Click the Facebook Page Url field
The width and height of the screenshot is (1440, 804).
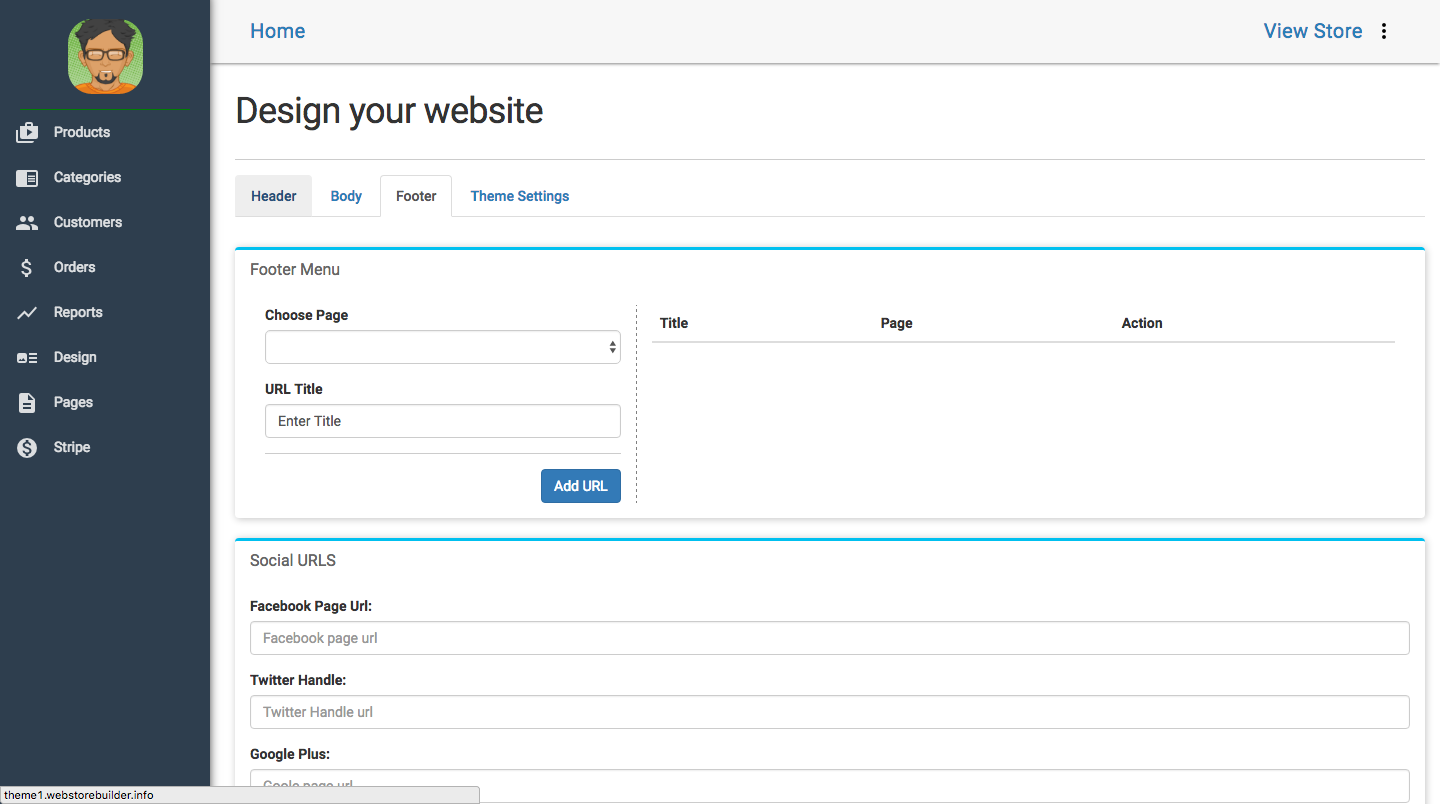click(x=829, y=638)
